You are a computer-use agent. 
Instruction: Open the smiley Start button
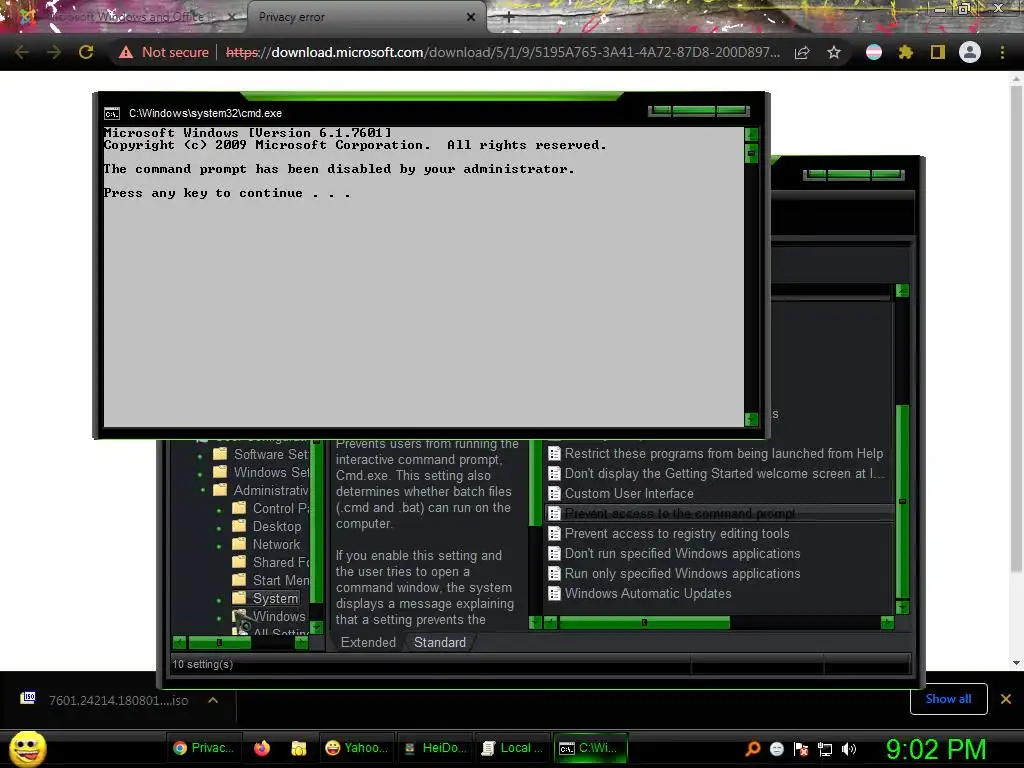click(28, 748)
